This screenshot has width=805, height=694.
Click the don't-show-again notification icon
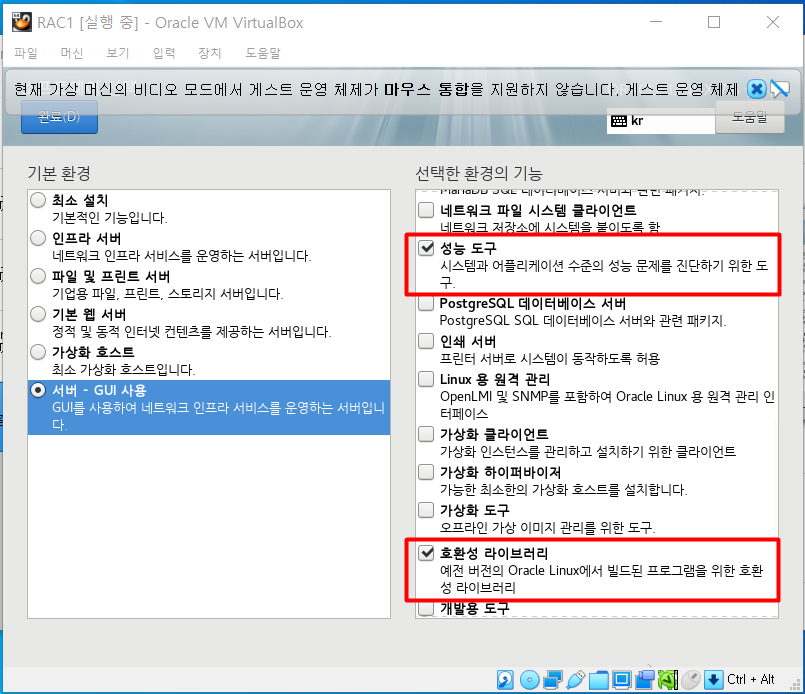780,89
